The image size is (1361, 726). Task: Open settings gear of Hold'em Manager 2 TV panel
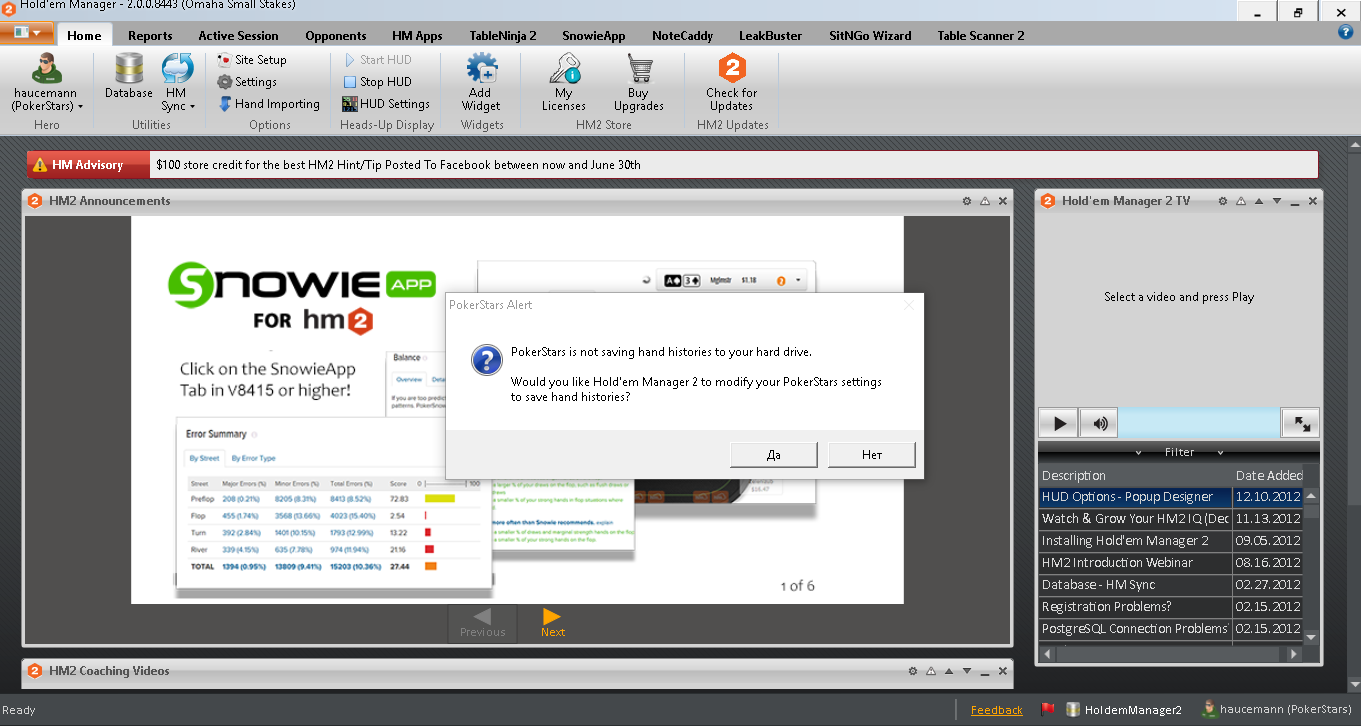pyautogui.click(x=1222, y=201)
